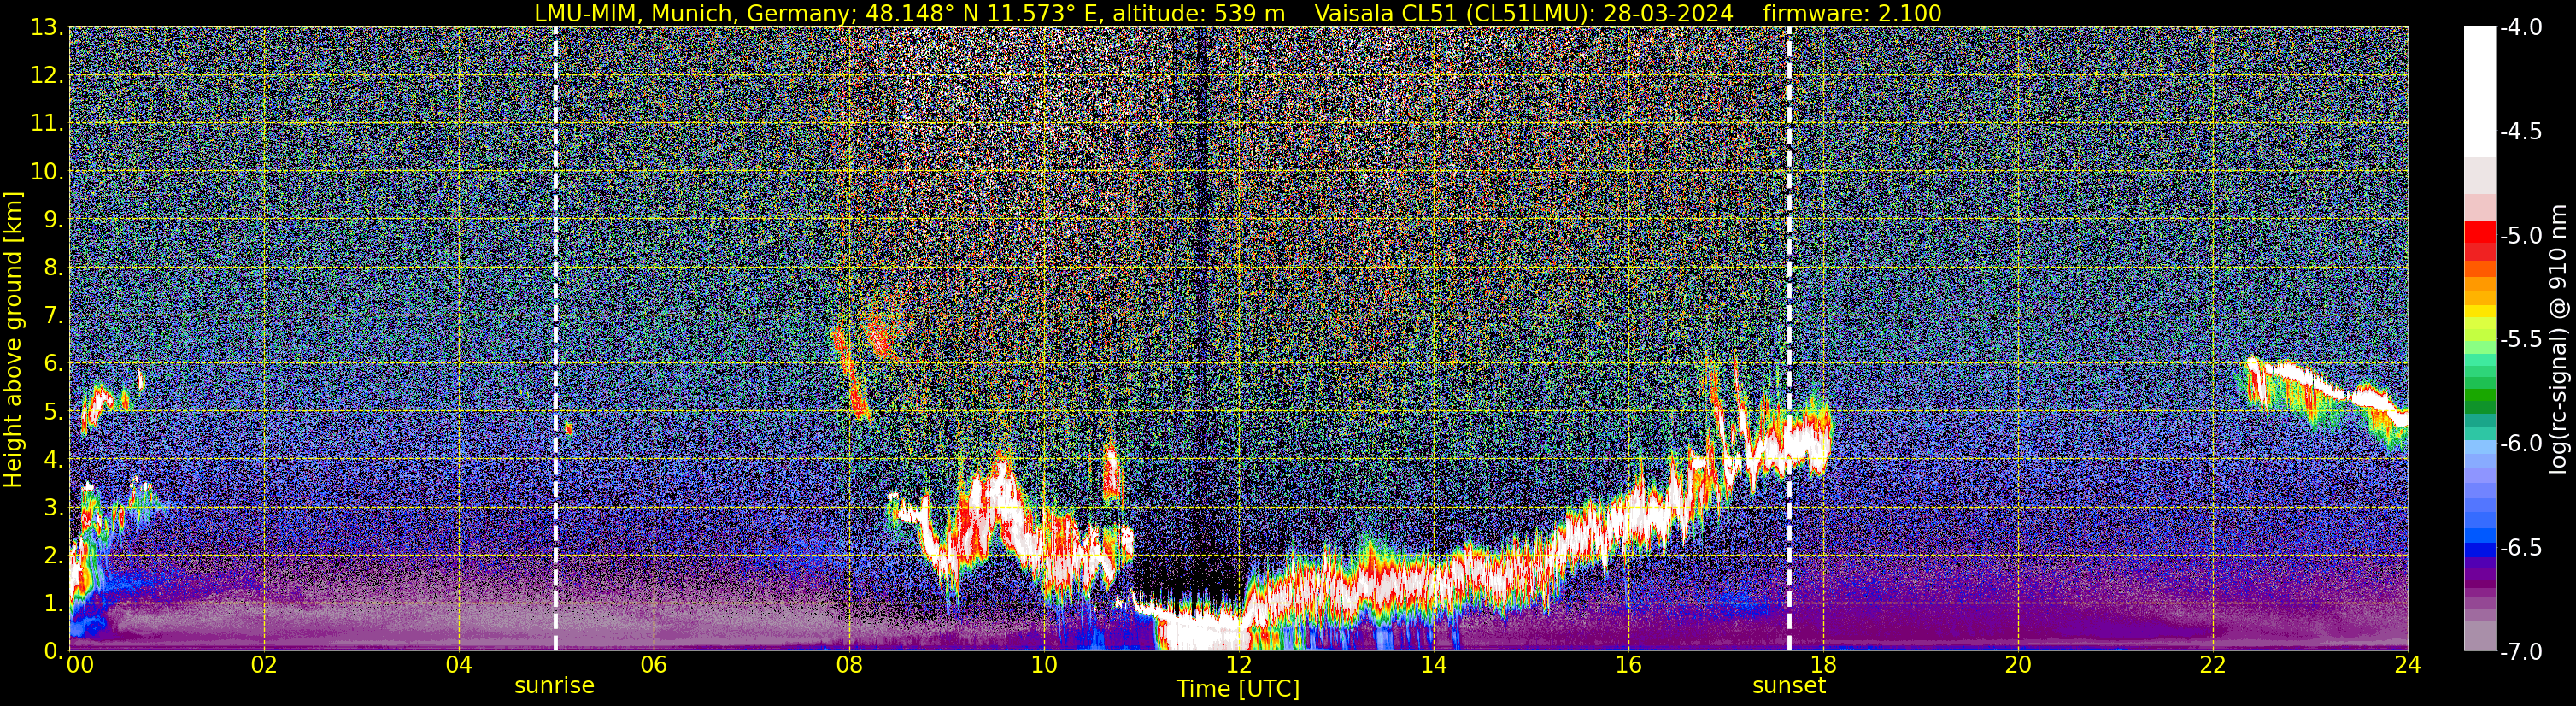Click the red cloud streak near 08 UTC at 6 km
The height and width of the screenshot is (706, 2576).
tap(850, 375)
